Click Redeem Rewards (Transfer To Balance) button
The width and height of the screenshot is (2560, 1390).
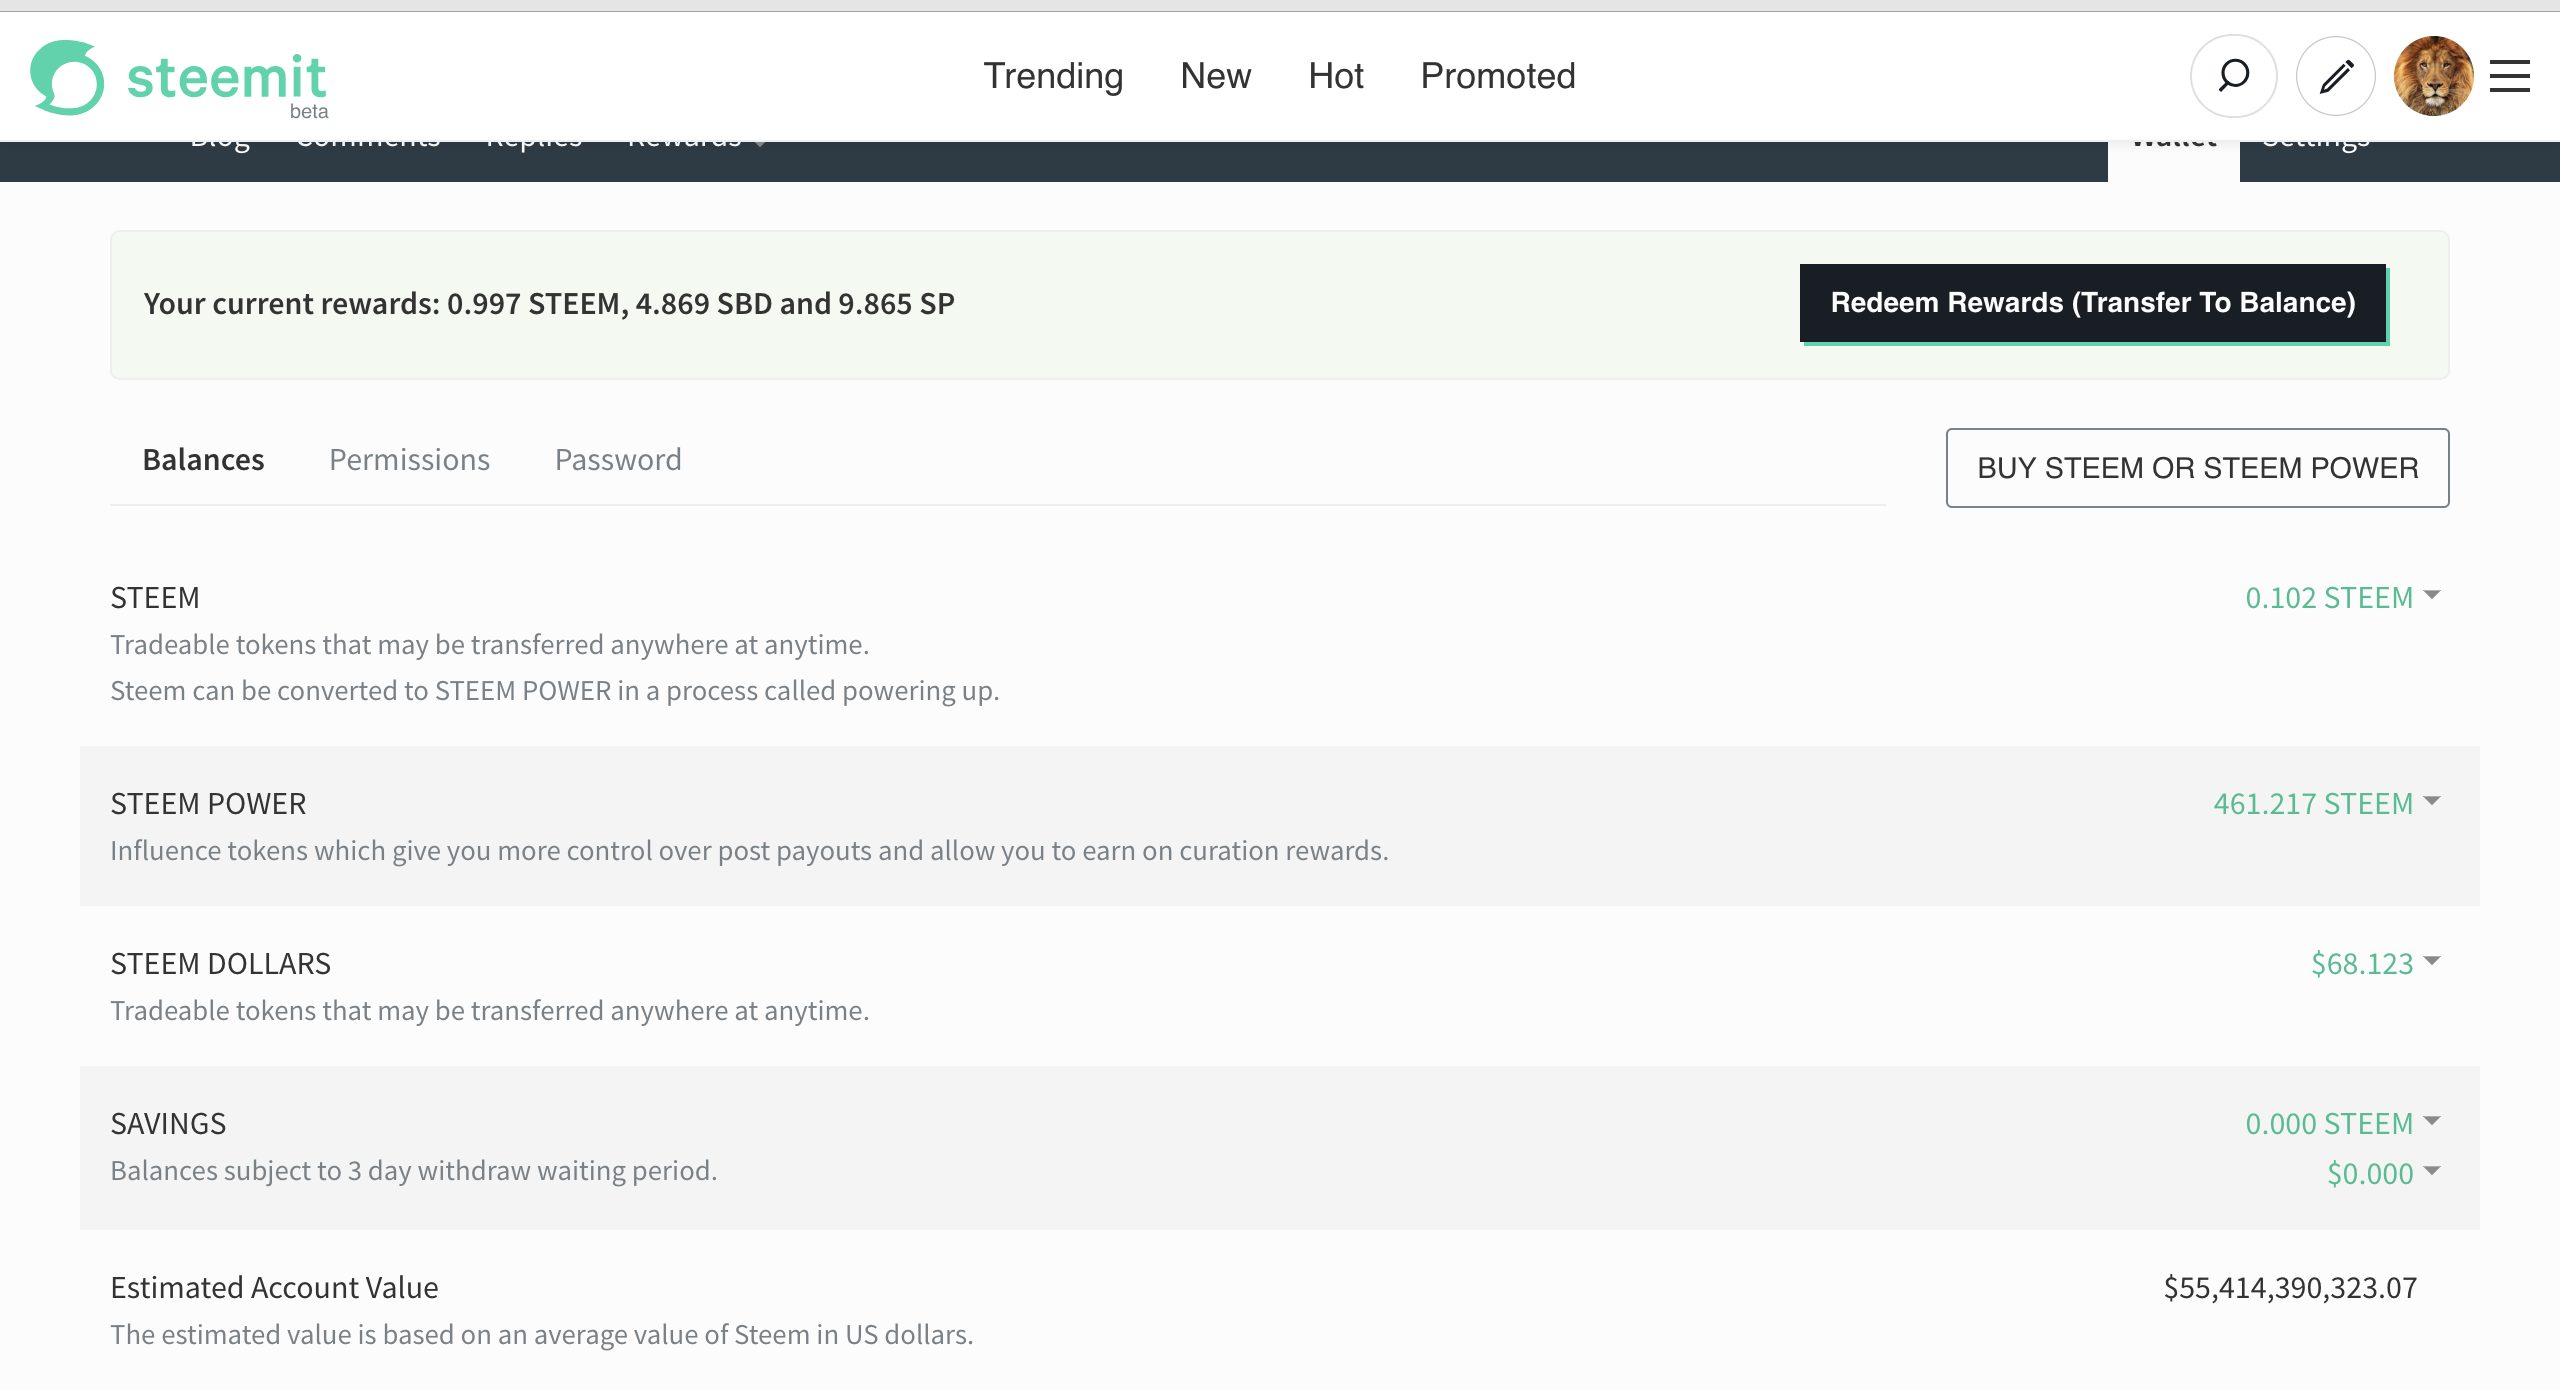(2093, 303)
